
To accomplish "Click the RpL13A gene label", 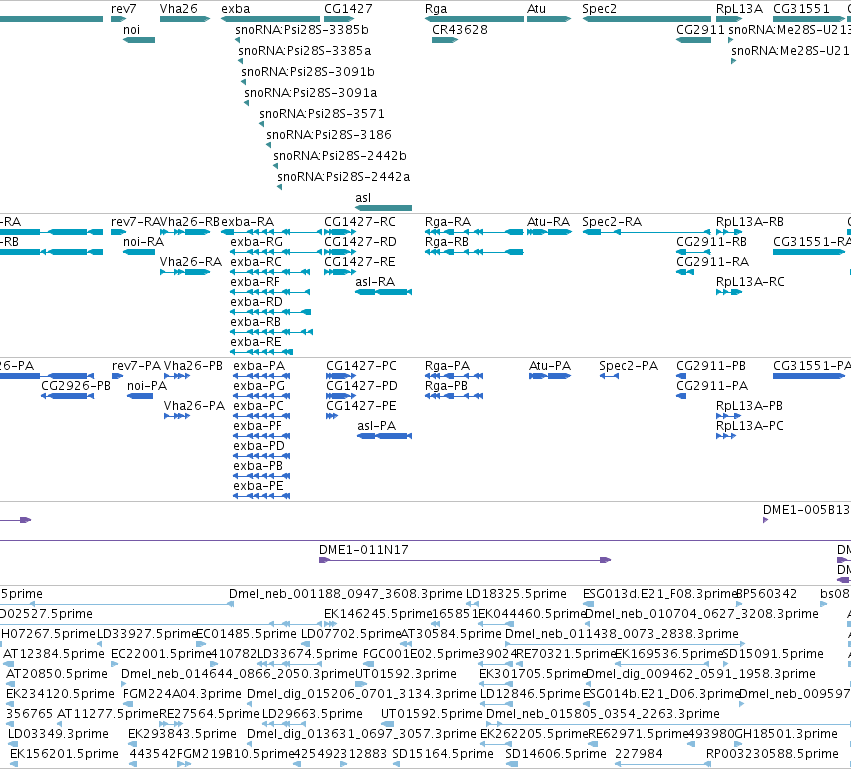I will coord(739,9).
